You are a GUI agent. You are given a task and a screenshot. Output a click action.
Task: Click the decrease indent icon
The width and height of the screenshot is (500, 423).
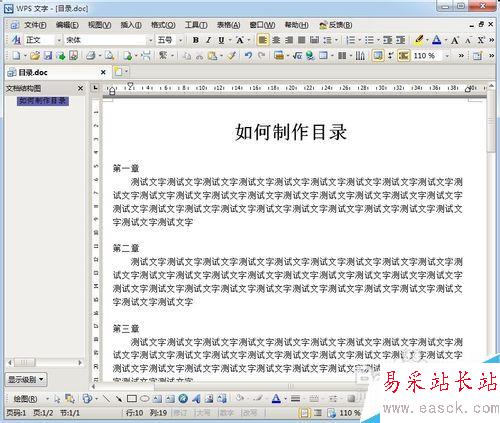387,40
